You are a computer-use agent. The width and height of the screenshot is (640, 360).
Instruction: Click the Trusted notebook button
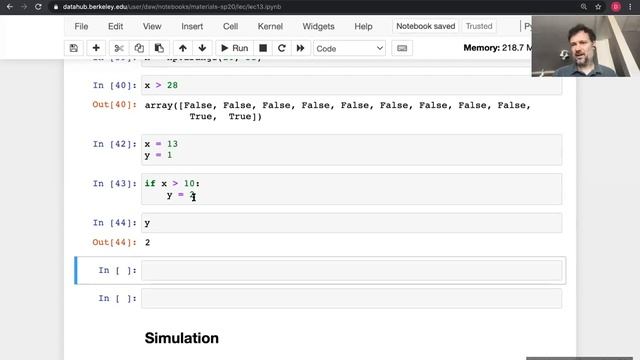point(479,26)
